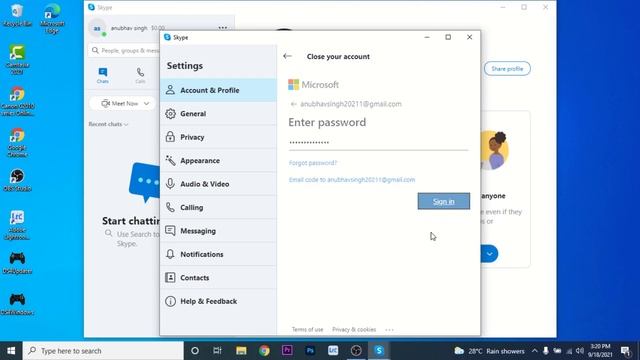Expand the Meet Now dropdown
This screenshot has height=360, width=640.
click(146, 104)
